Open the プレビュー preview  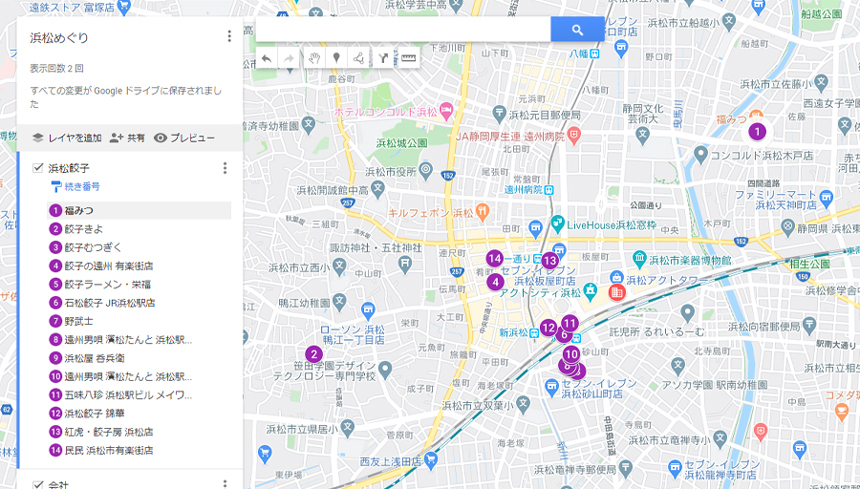click(184, 138)
